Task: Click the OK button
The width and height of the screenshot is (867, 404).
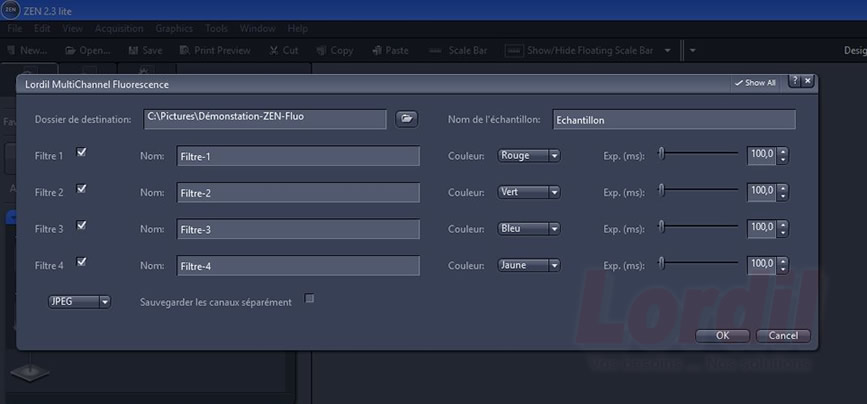Action: click(x=723, y=335)
